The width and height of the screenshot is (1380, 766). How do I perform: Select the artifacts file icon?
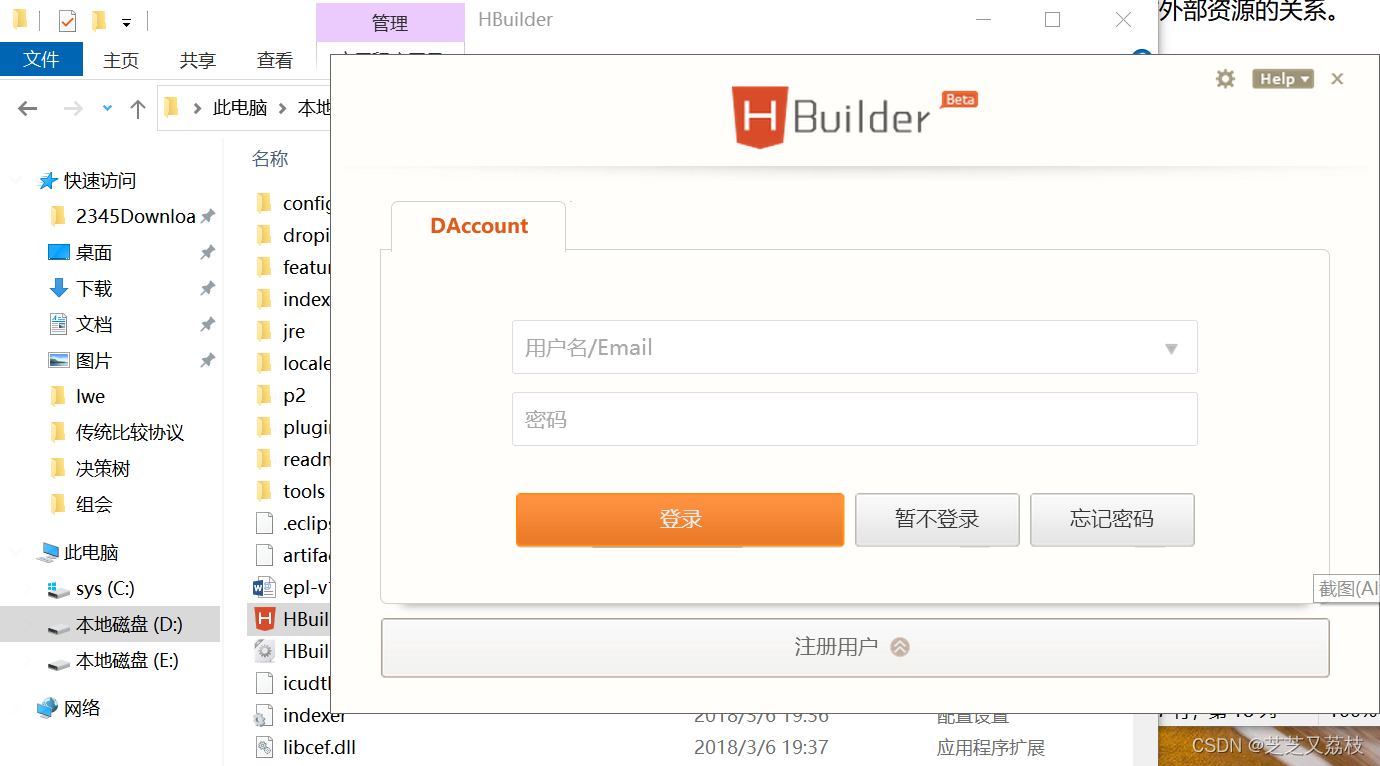point(264,555)
